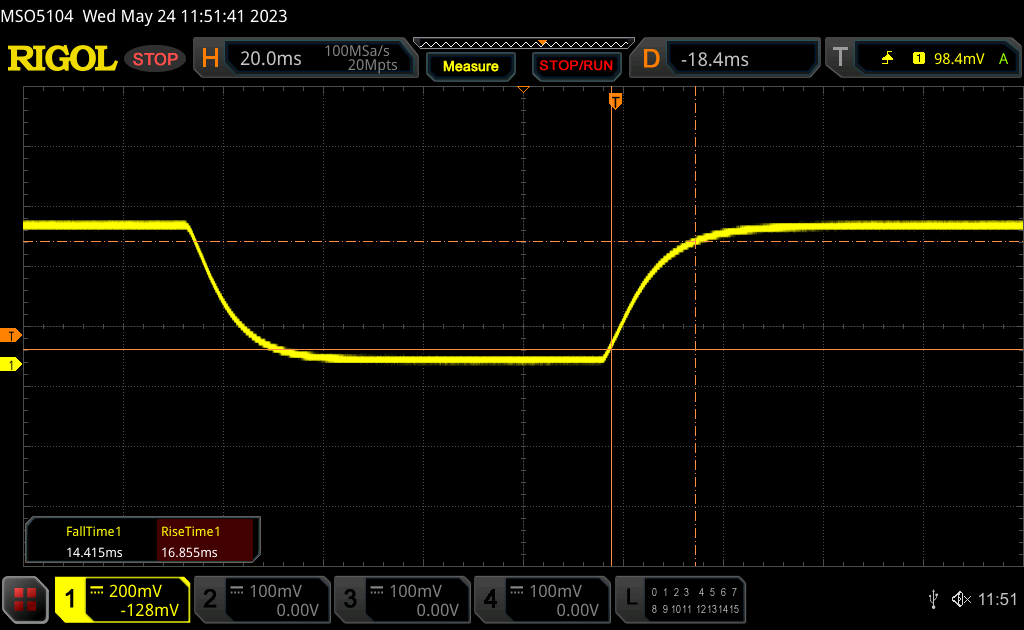This screenshot has width=1024, height=630.
Task: Select the -18.4ms delay value
Action: 714,59
